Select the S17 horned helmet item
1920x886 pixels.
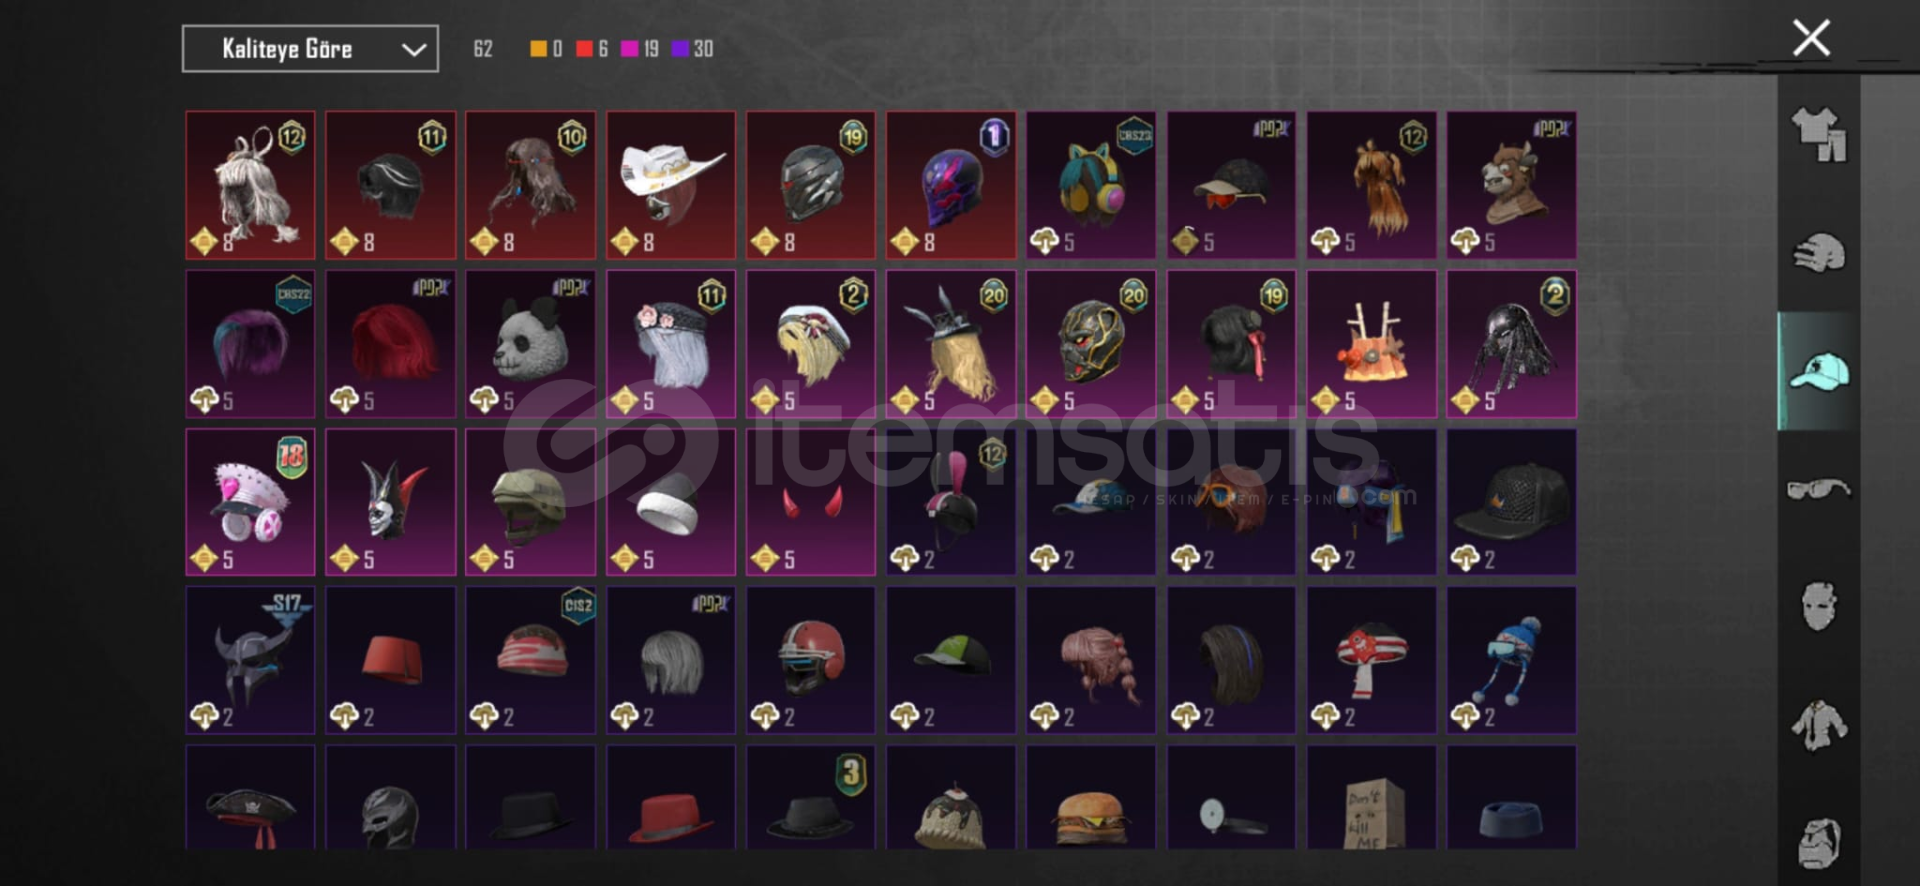point(251,660)
